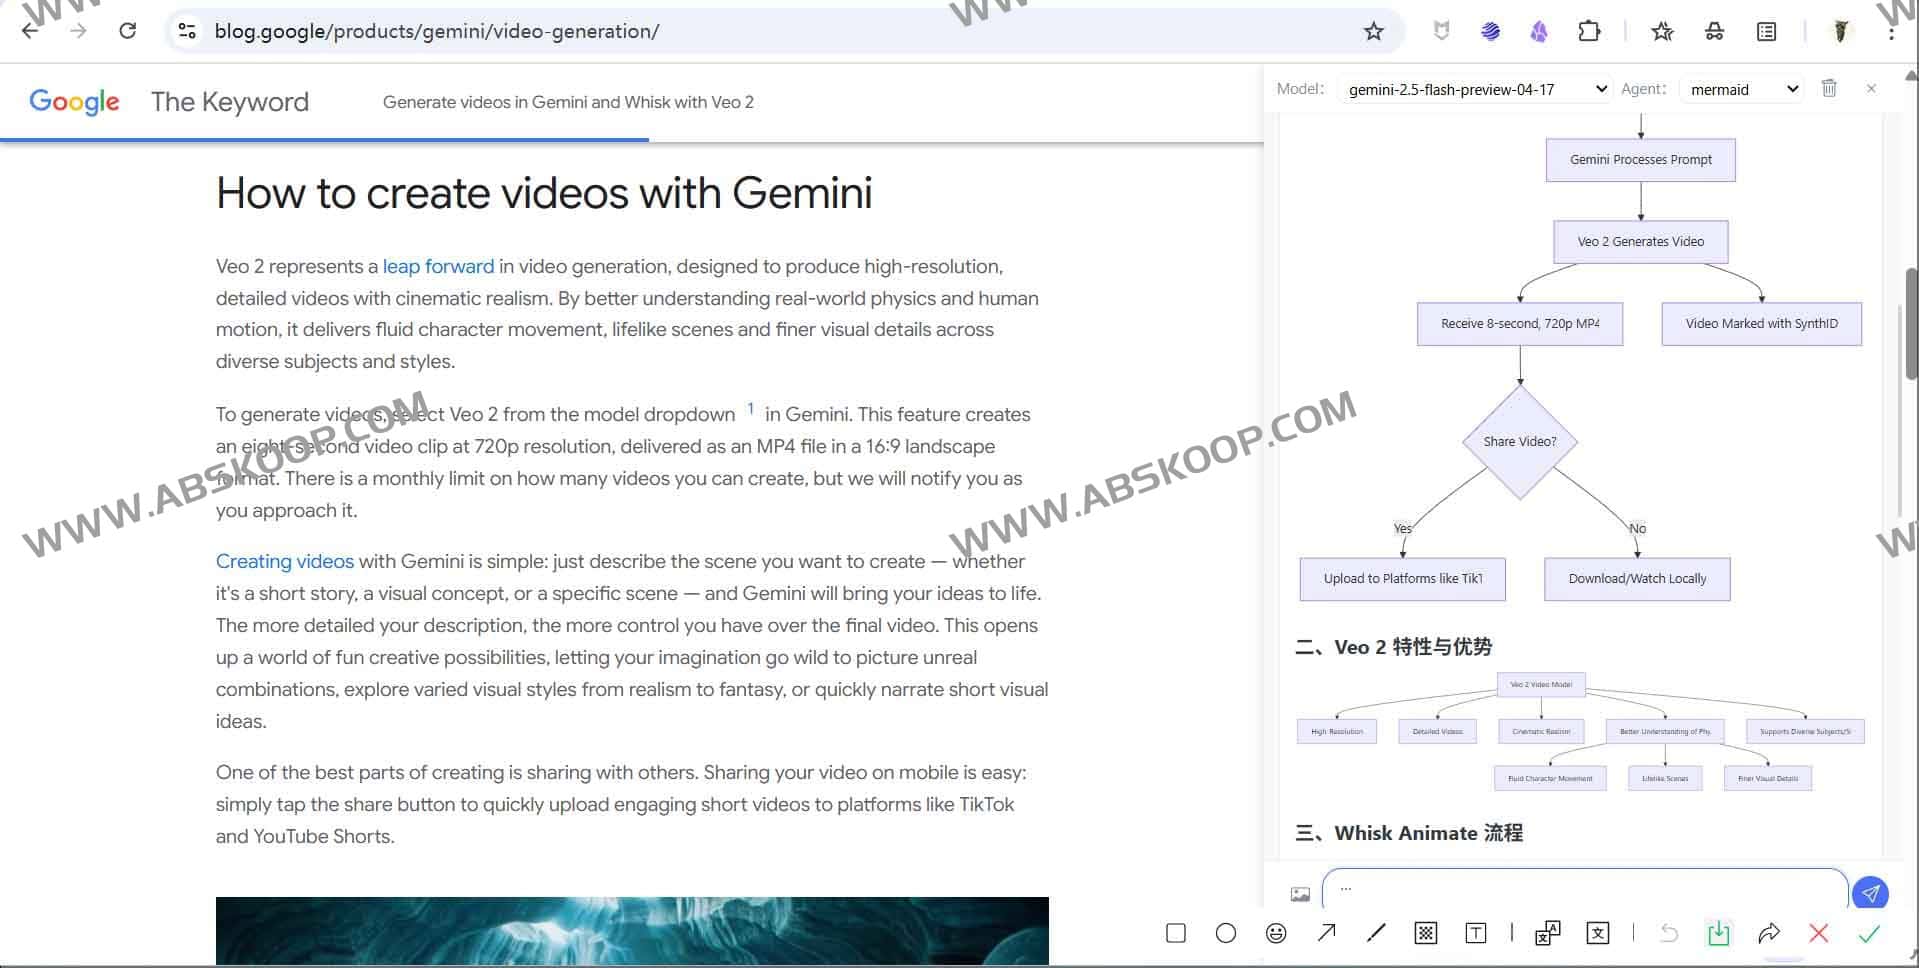The image size is (1919, 968).
Task: Send the message with the paper plane
Action: [x=1872, y=893]
